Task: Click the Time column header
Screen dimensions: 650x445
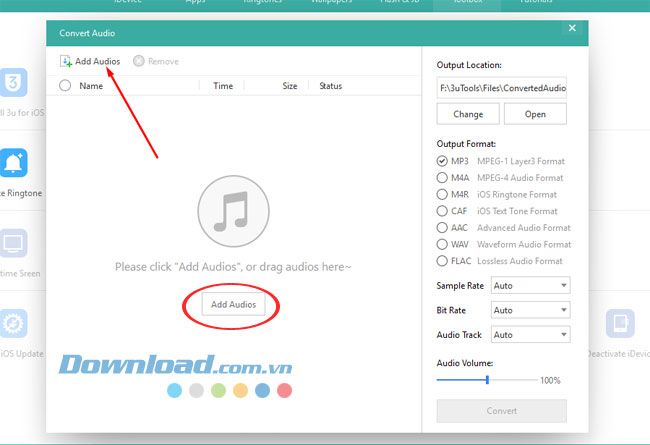Action: pyautogui.click(x=223, y=86)
